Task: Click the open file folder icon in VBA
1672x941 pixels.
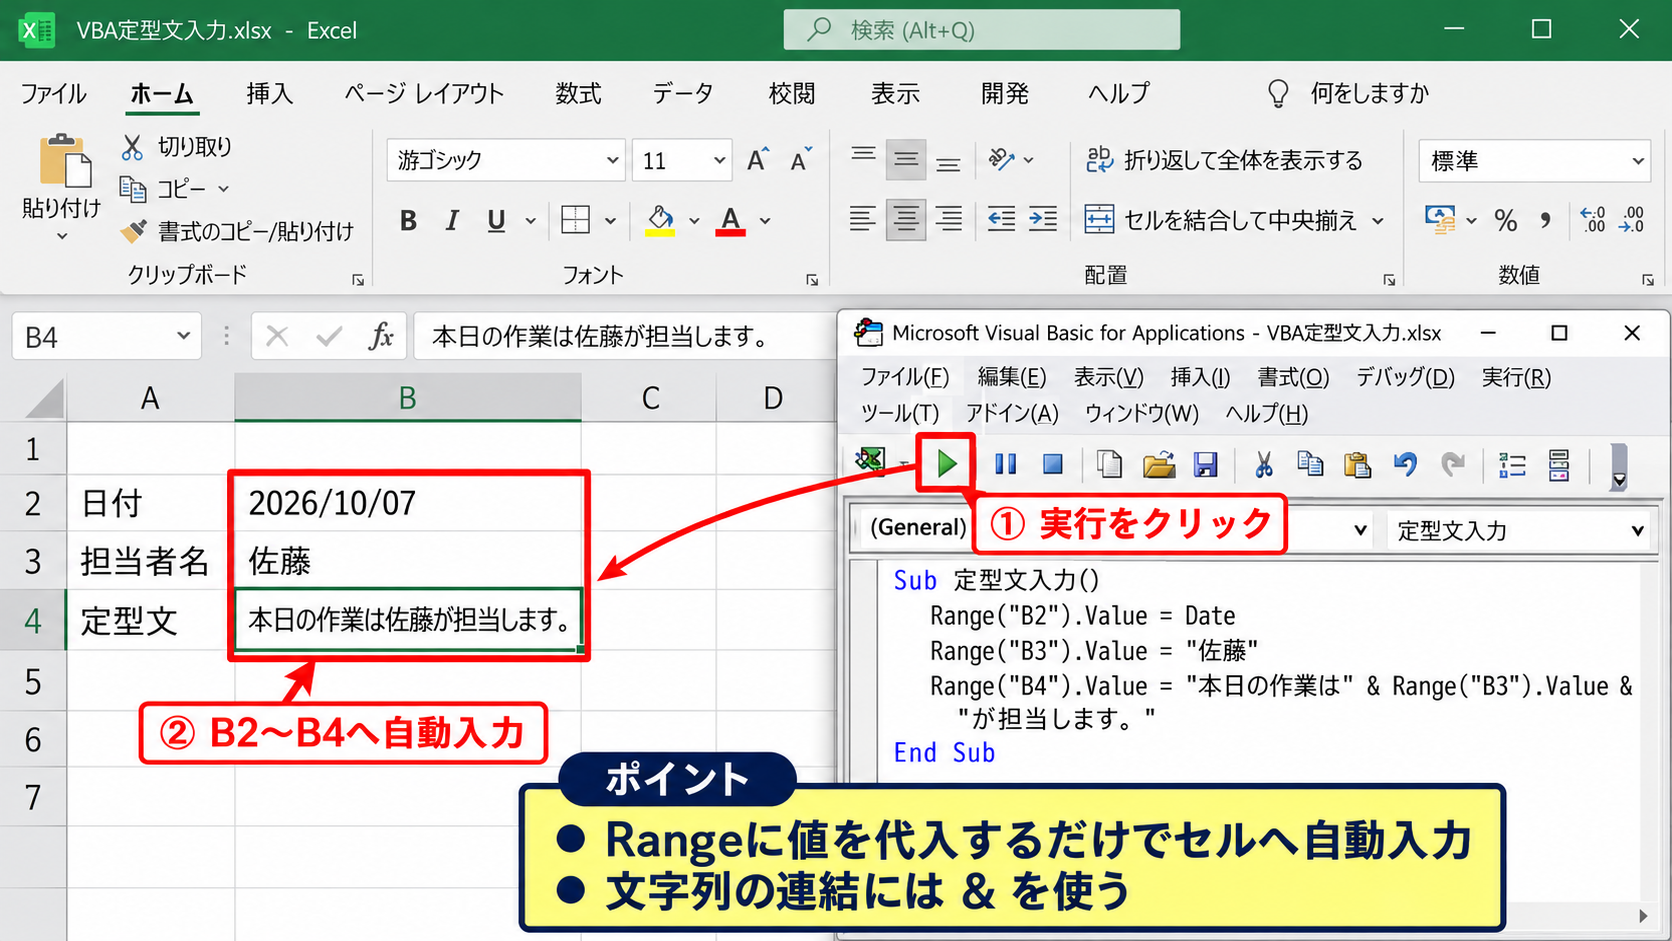Action: pos(1158,465)
